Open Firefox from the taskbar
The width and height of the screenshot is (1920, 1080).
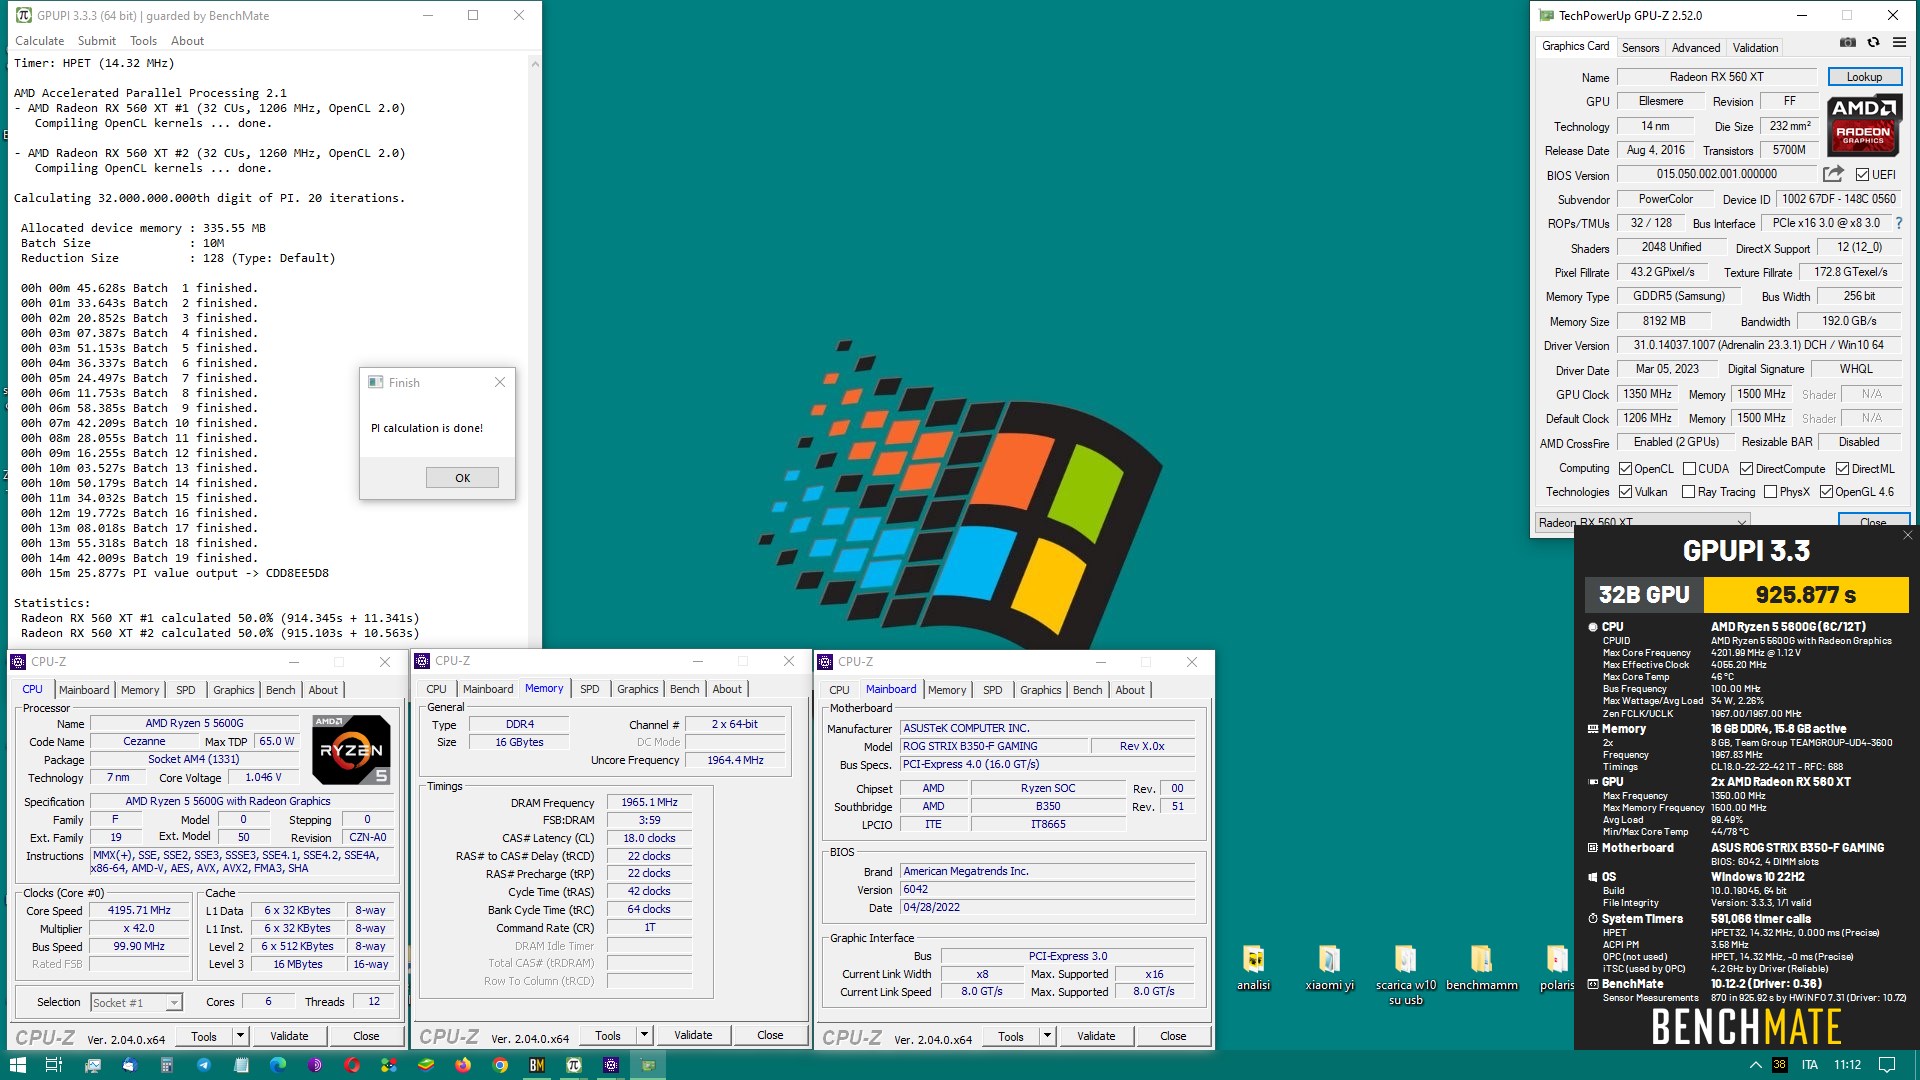(463, 1065)
